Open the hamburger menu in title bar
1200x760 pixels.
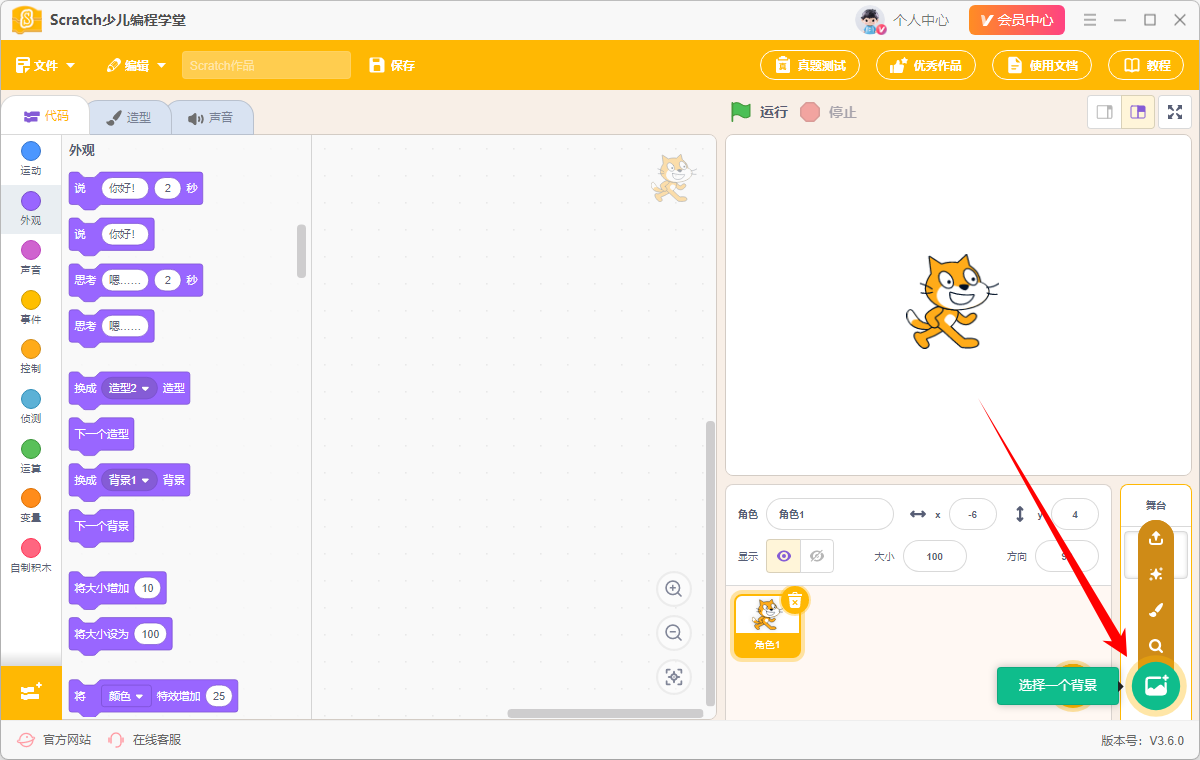pyautogui.click(x=1090, y=20)
